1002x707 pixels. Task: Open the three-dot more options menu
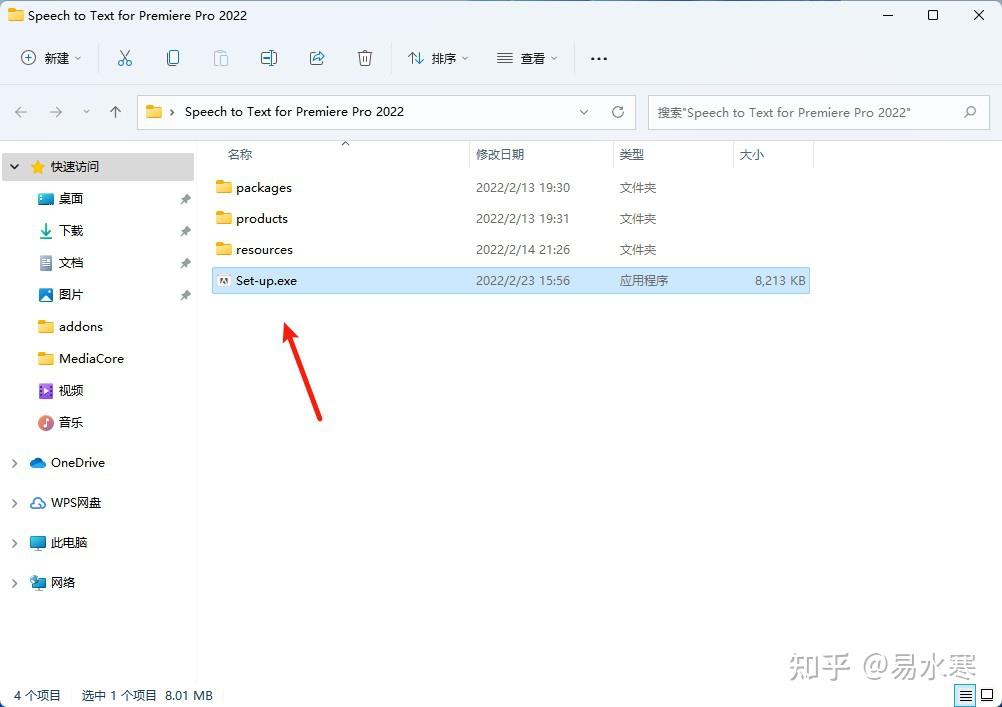click(x=599, y=59)
